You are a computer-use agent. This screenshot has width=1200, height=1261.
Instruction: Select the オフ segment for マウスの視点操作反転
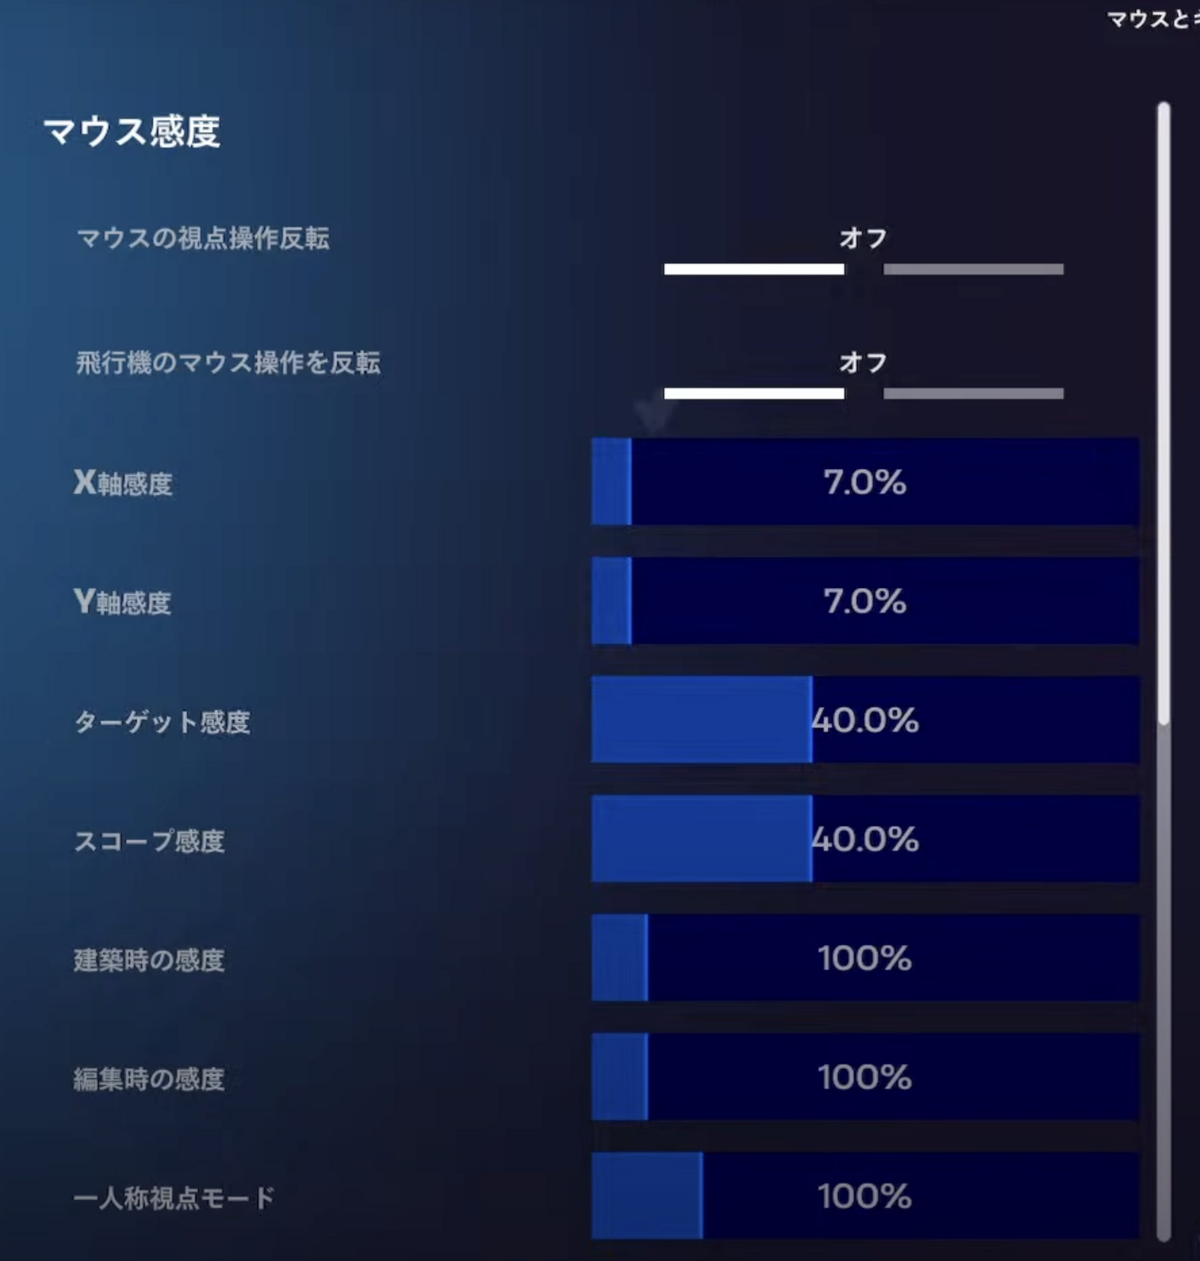pyautogui.click(x=754, y=269)
